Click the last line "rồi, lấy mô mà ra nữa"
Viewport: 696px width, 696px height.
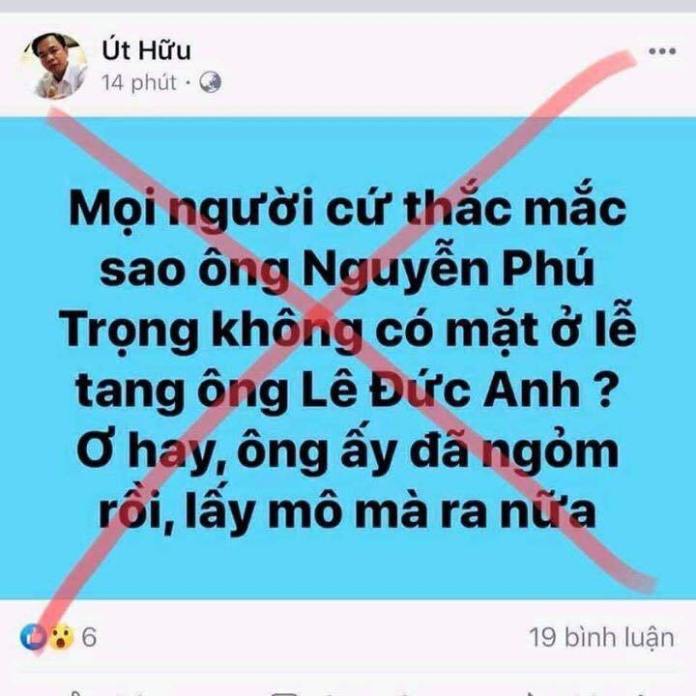[x=347, y=512]
